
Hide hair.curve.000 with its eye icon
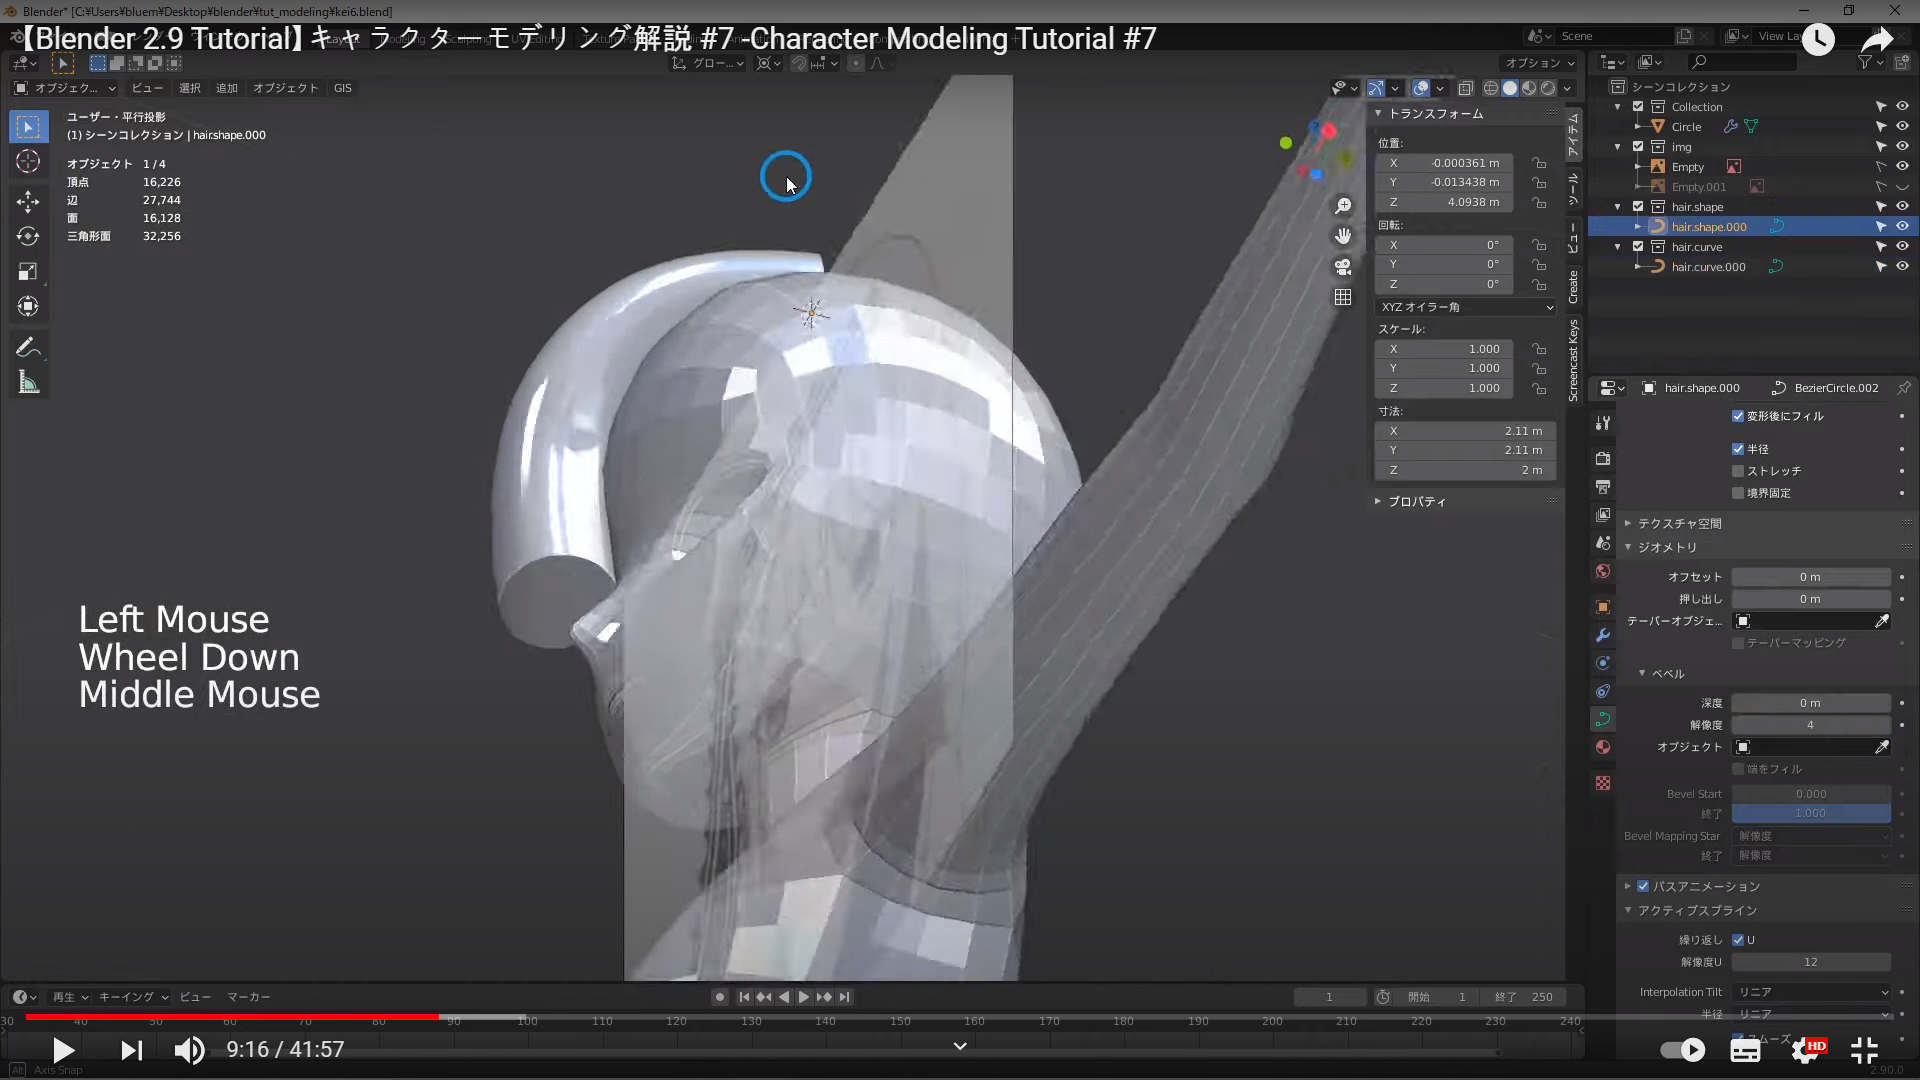1902,267
